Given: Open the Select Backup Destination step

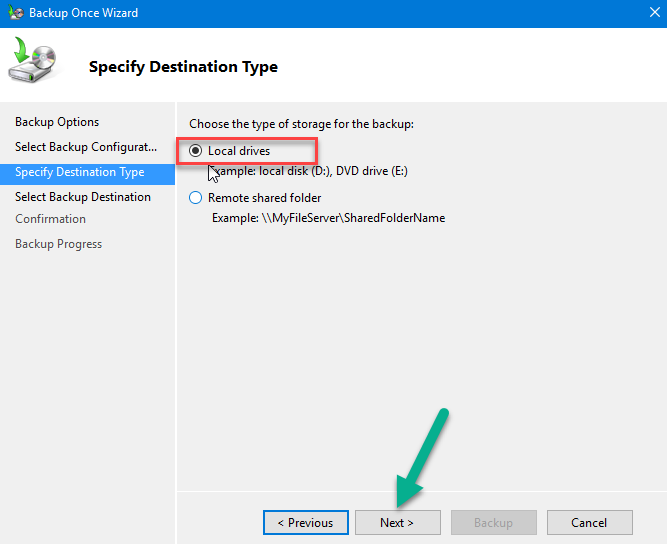Looking at the screenshot, I should pos(83,197).
